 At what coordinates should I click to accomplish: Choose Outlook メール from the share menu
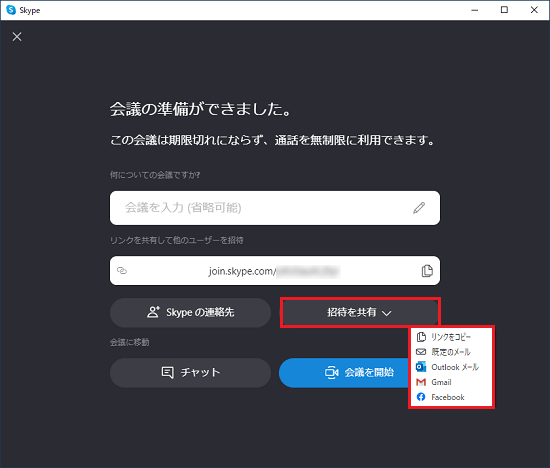(x=451, y=367)
